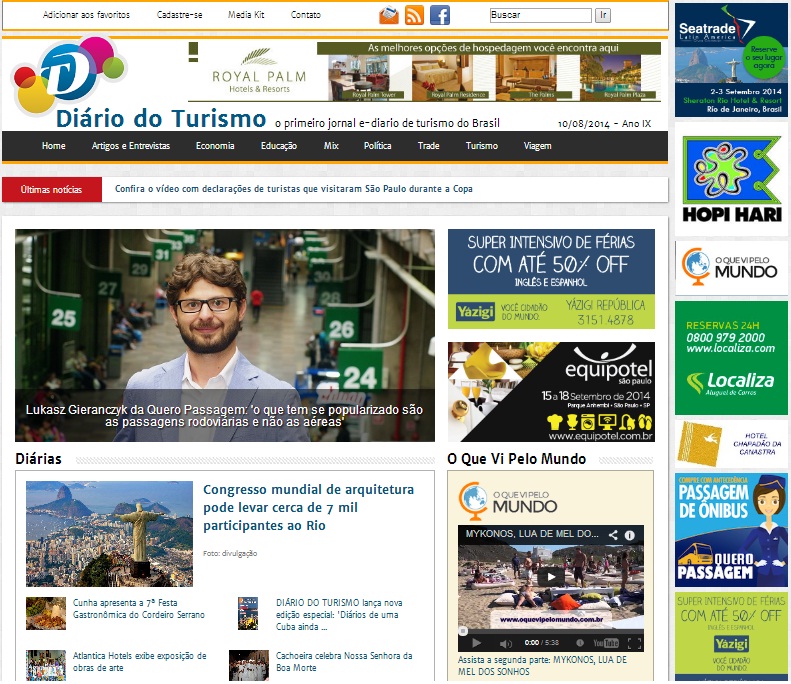
Task: Open the Mix menu item
Action: tap(331, 146)
